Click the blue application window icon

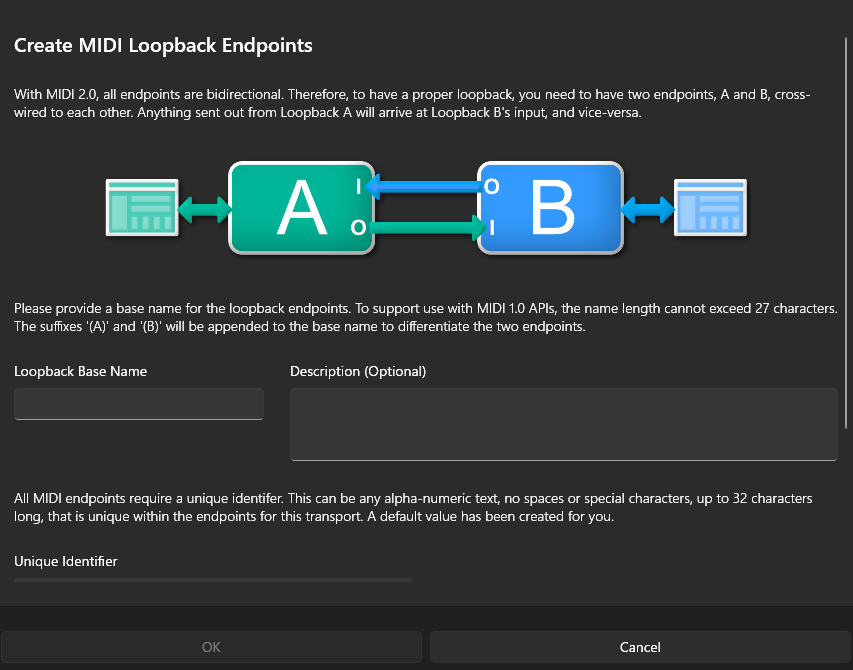(x=710, y=208)
